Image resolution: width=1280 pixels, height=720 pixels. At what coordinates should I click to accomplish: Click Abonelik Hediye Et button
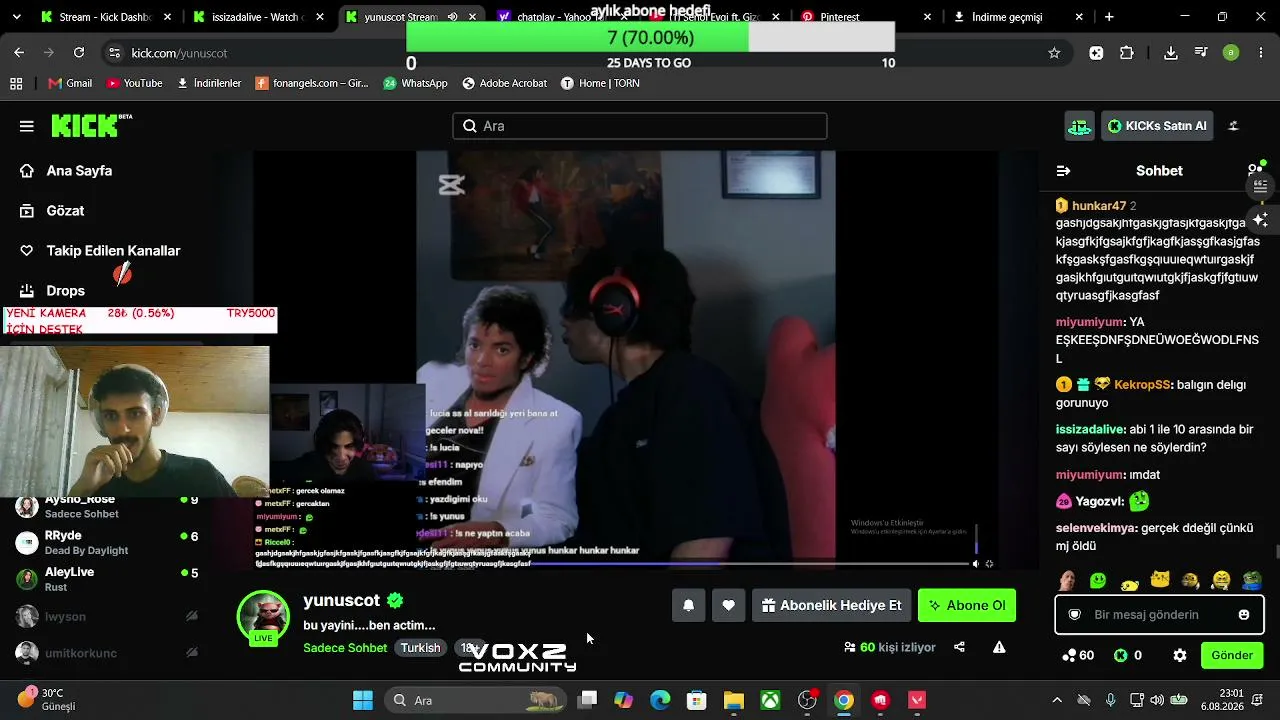coord(832,605)
